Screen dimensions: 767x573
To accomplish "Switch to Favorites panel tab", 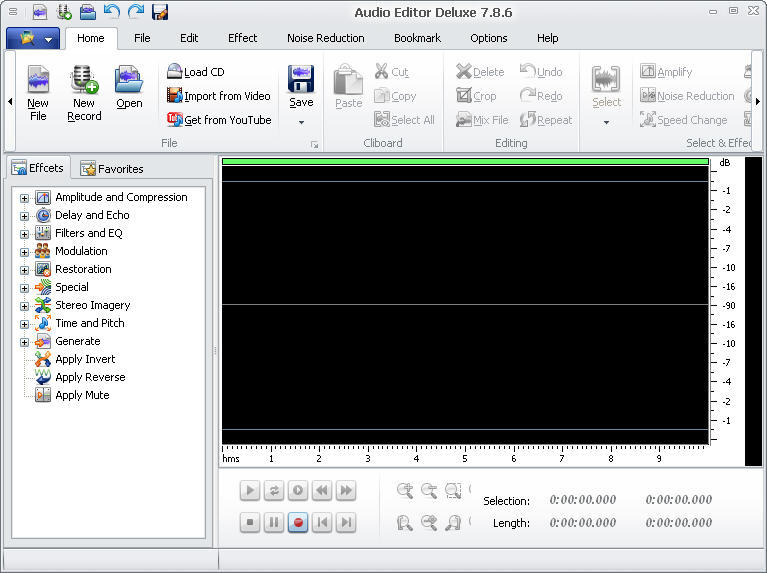I will 112,169.
